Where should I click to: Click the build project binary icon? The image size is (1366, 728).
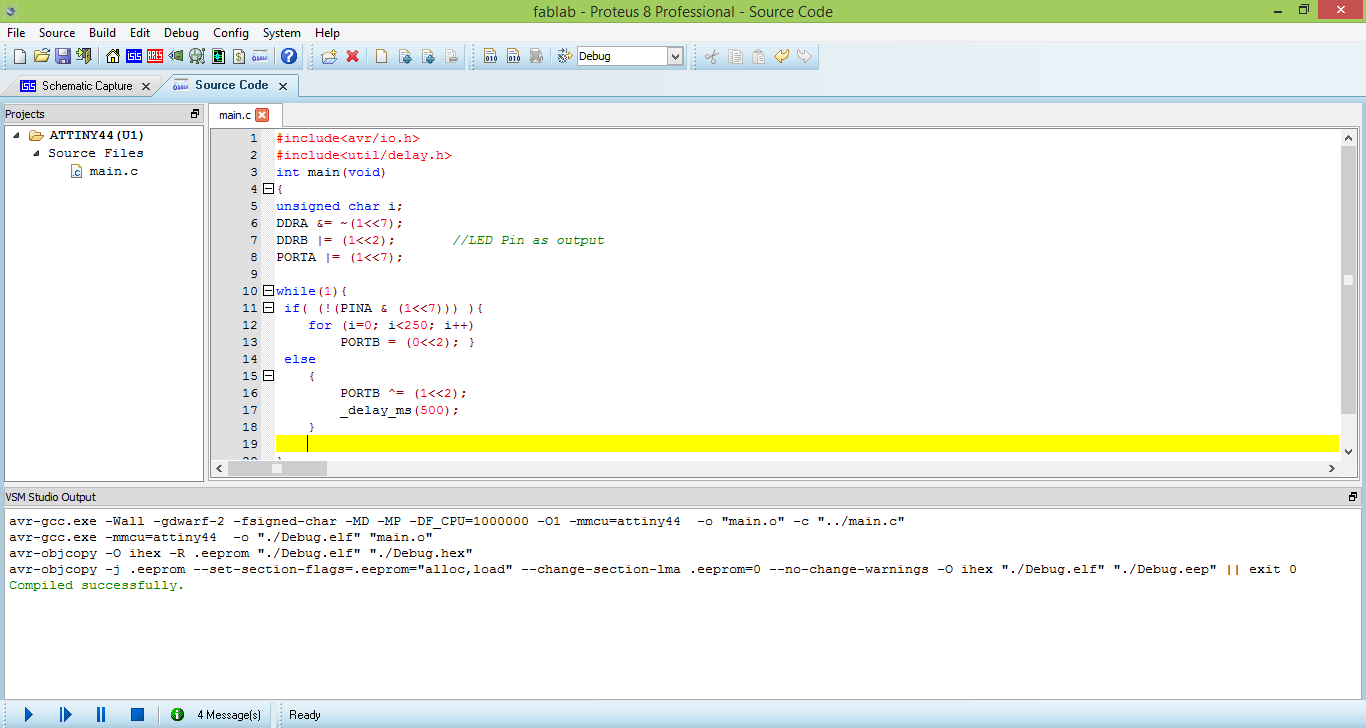pos(490,56)
